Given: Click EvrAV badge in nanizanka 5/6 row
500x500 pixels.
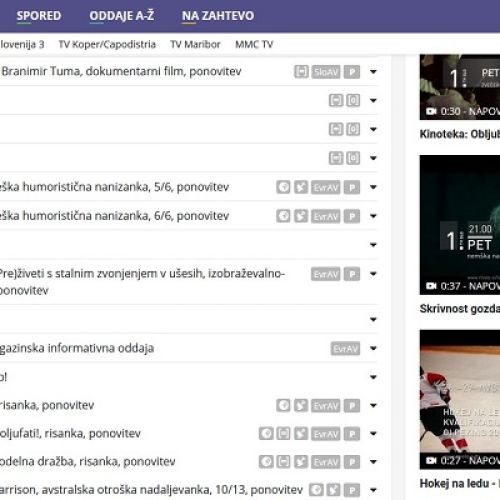Looking at the screenshot, I should point(326,187).
